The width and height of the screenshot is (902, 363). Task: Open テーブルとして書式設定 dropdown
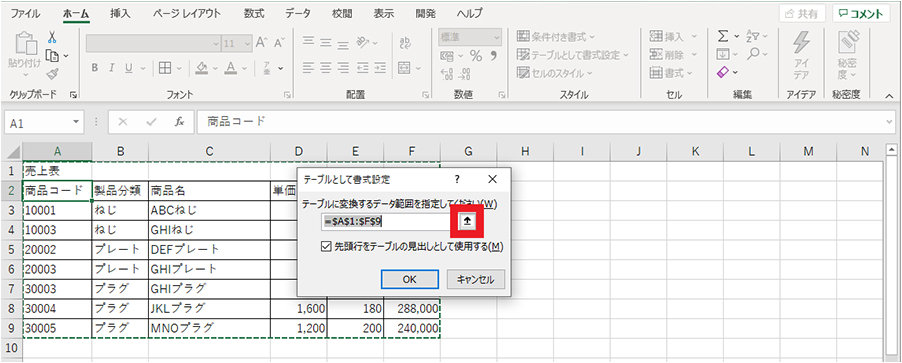[x=572, y=55]
